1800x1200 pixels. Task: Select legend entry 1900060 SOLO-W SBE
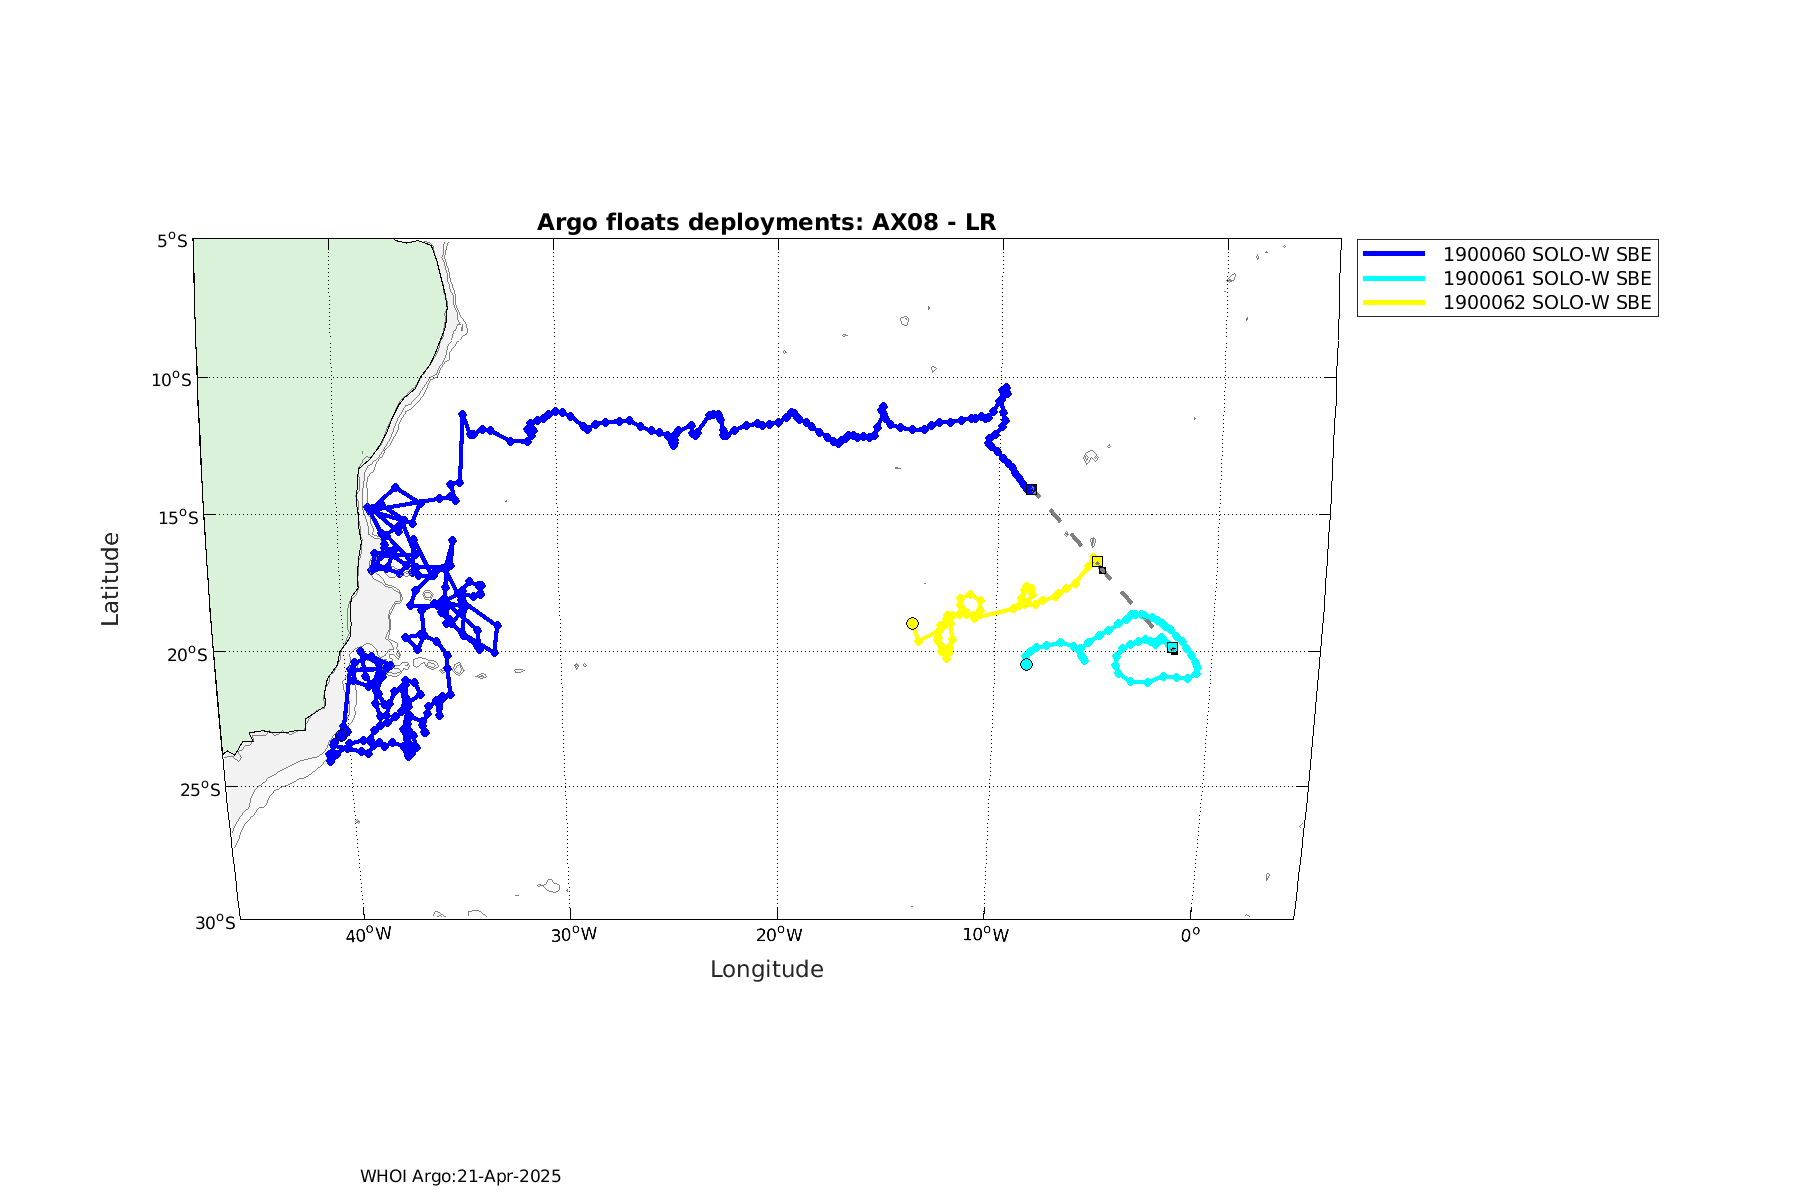1546,255
